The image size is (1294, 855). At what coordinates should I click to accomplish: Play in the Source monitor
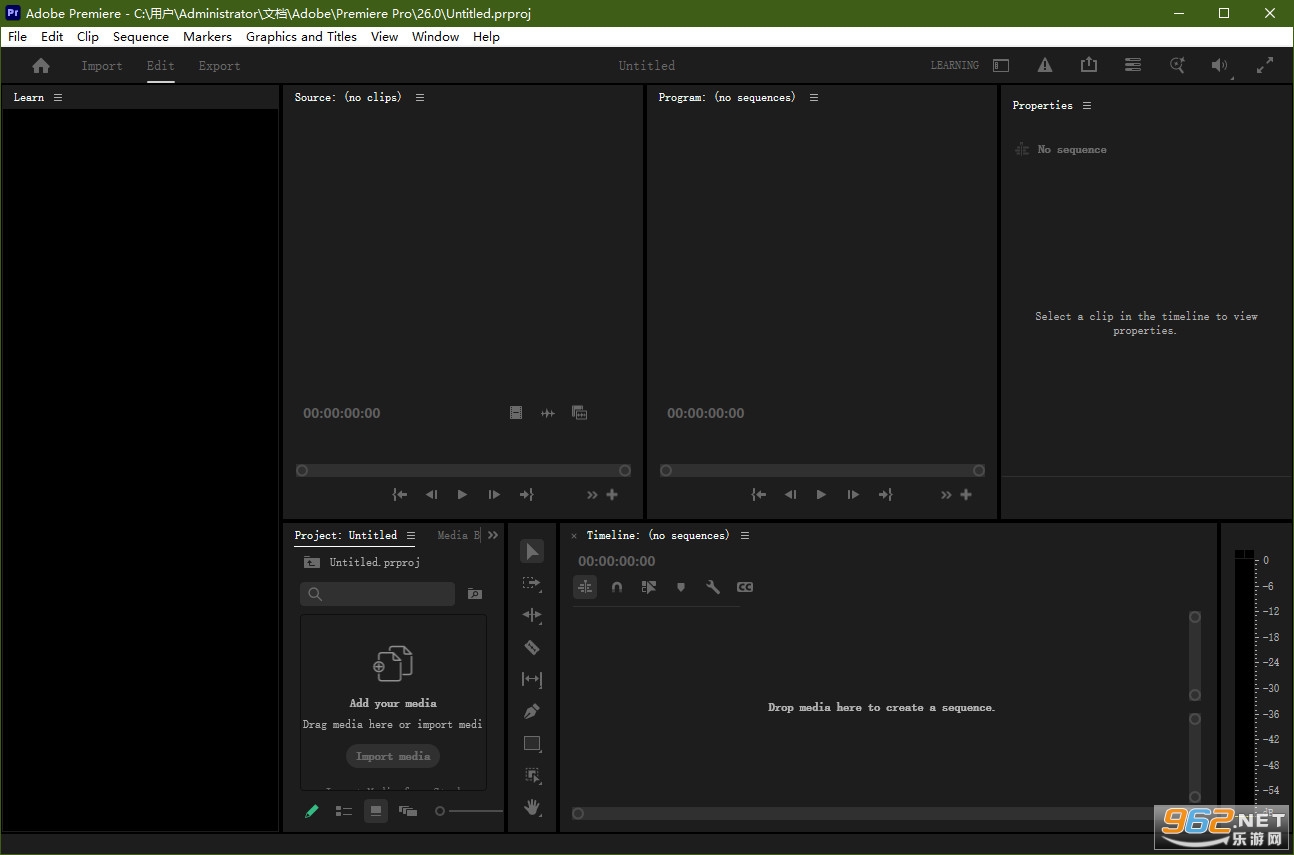point(462,495)
